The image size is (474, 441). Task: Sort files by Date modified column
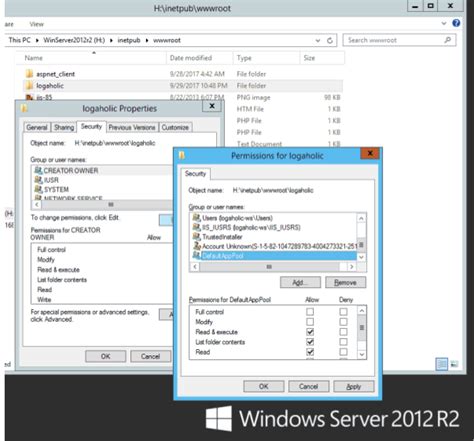tap(199, 58)
